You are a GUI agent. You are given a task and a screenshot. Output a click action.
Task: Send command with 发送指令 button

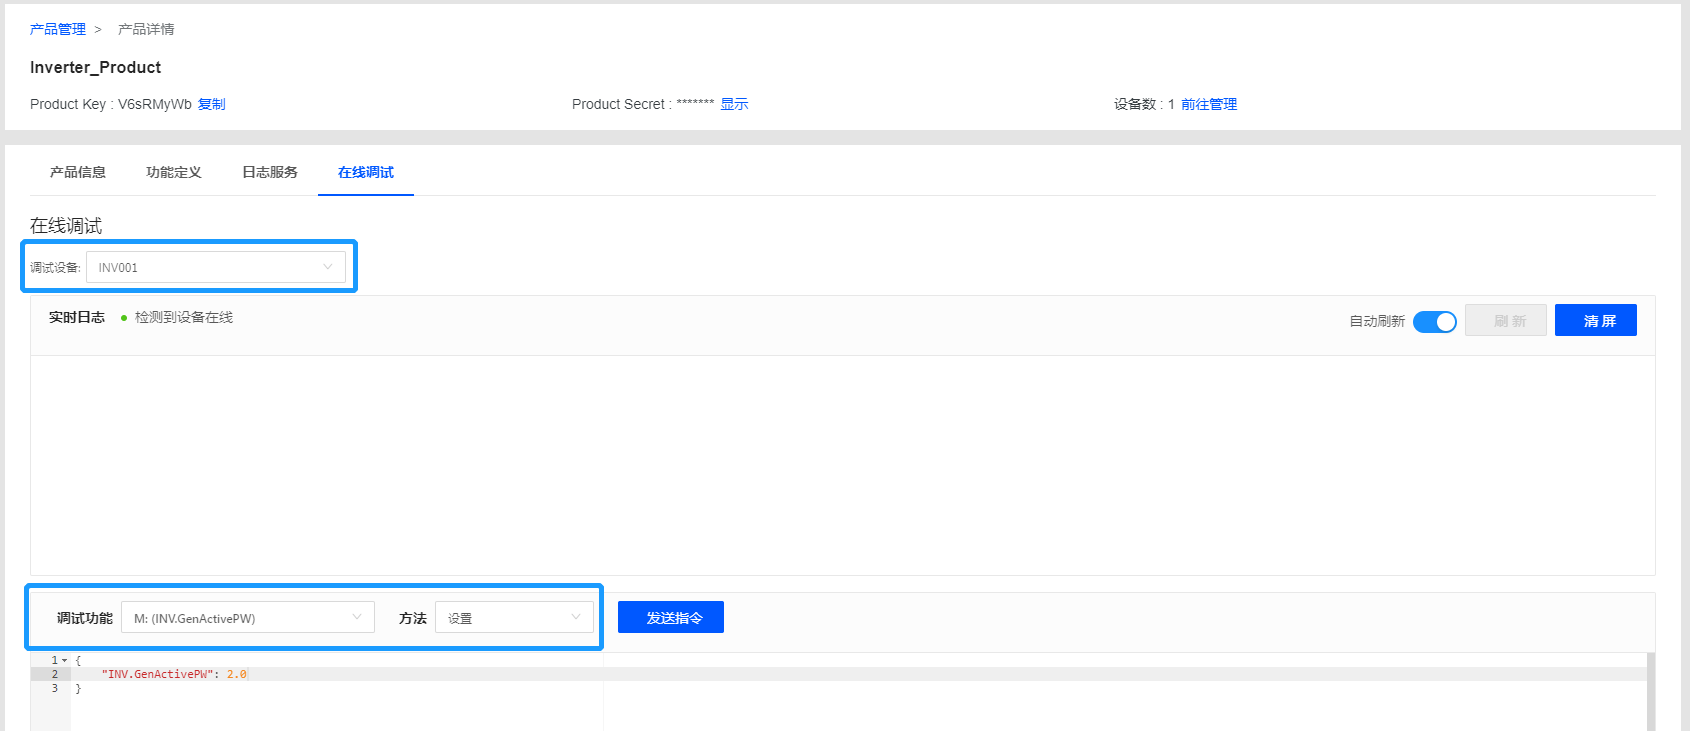tap(671, 617)
